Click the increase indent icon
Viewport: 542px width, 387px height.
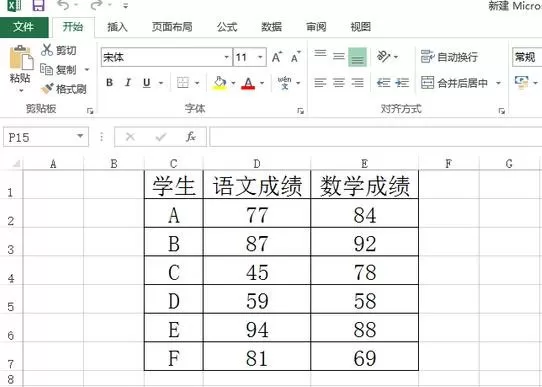tap(402, 83)
